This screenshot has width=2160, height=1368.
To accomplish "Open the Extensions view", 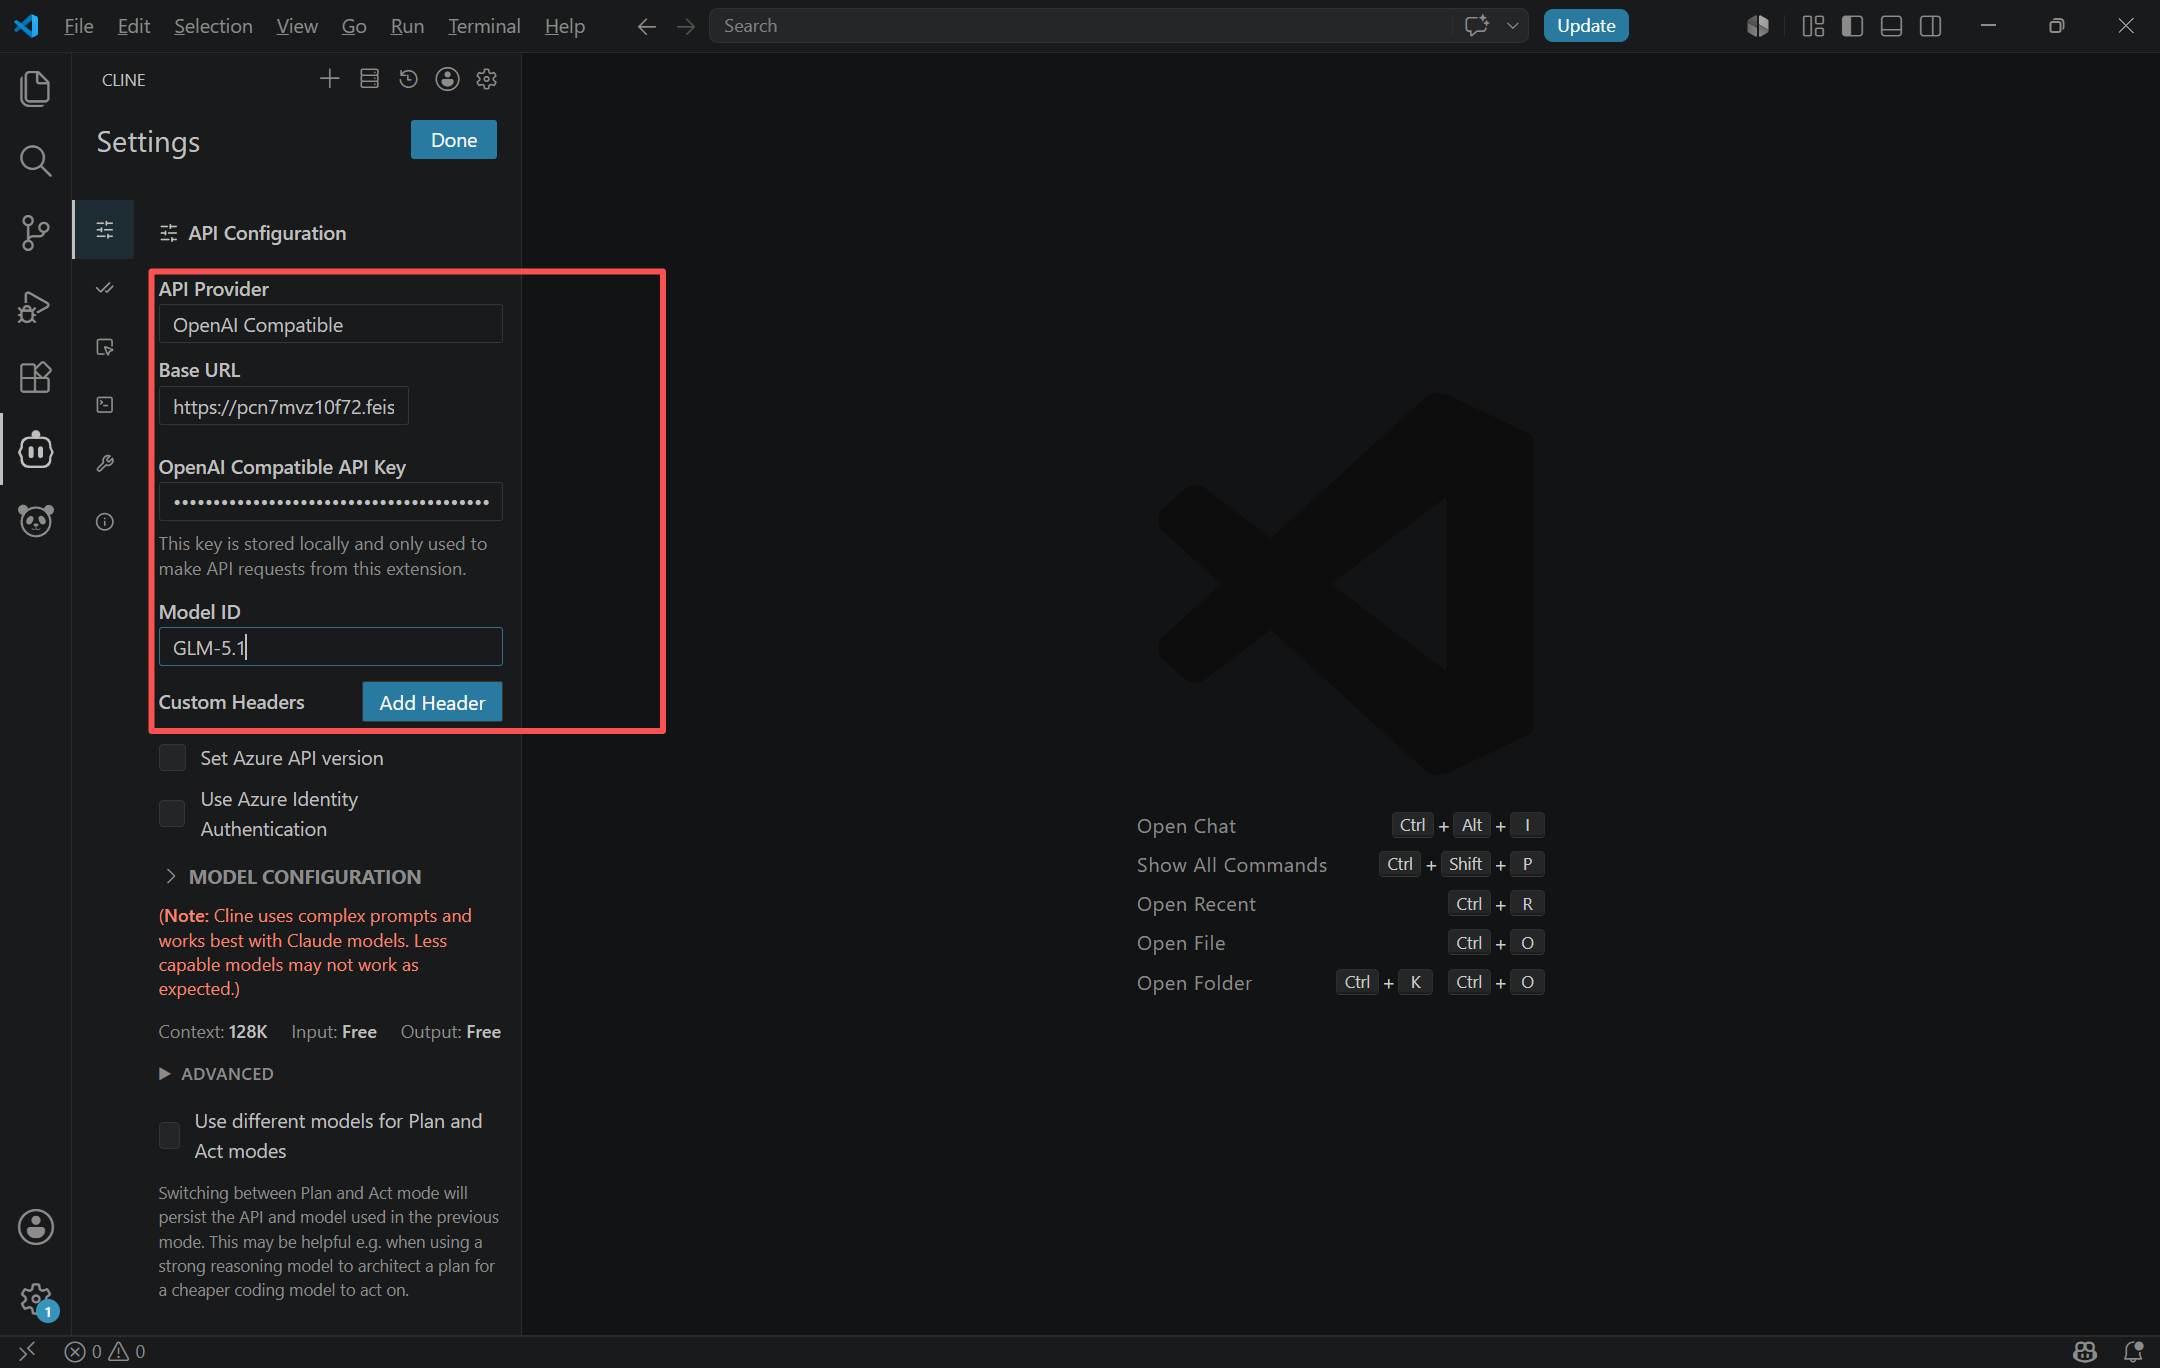I will coord(35,378).
